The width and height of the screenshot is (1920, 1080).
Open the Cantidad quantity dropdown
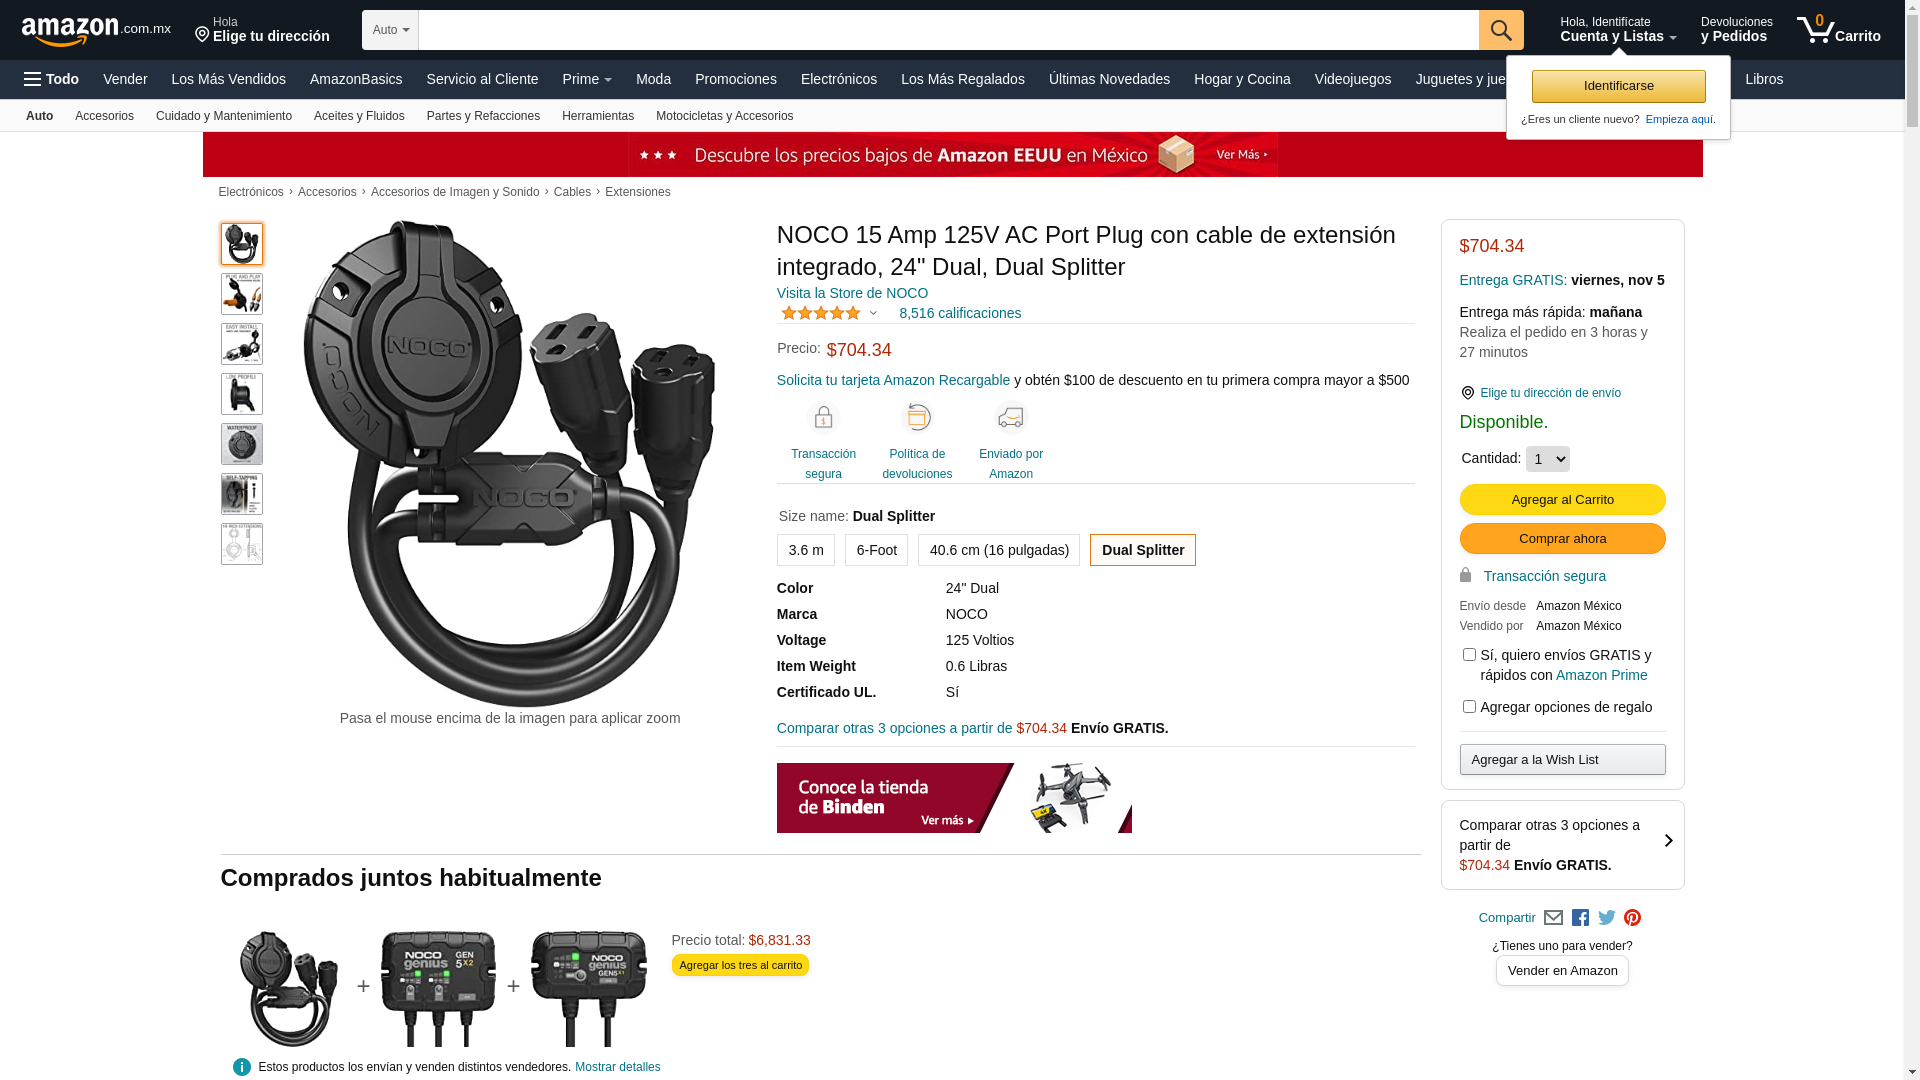pos(1547,459)
